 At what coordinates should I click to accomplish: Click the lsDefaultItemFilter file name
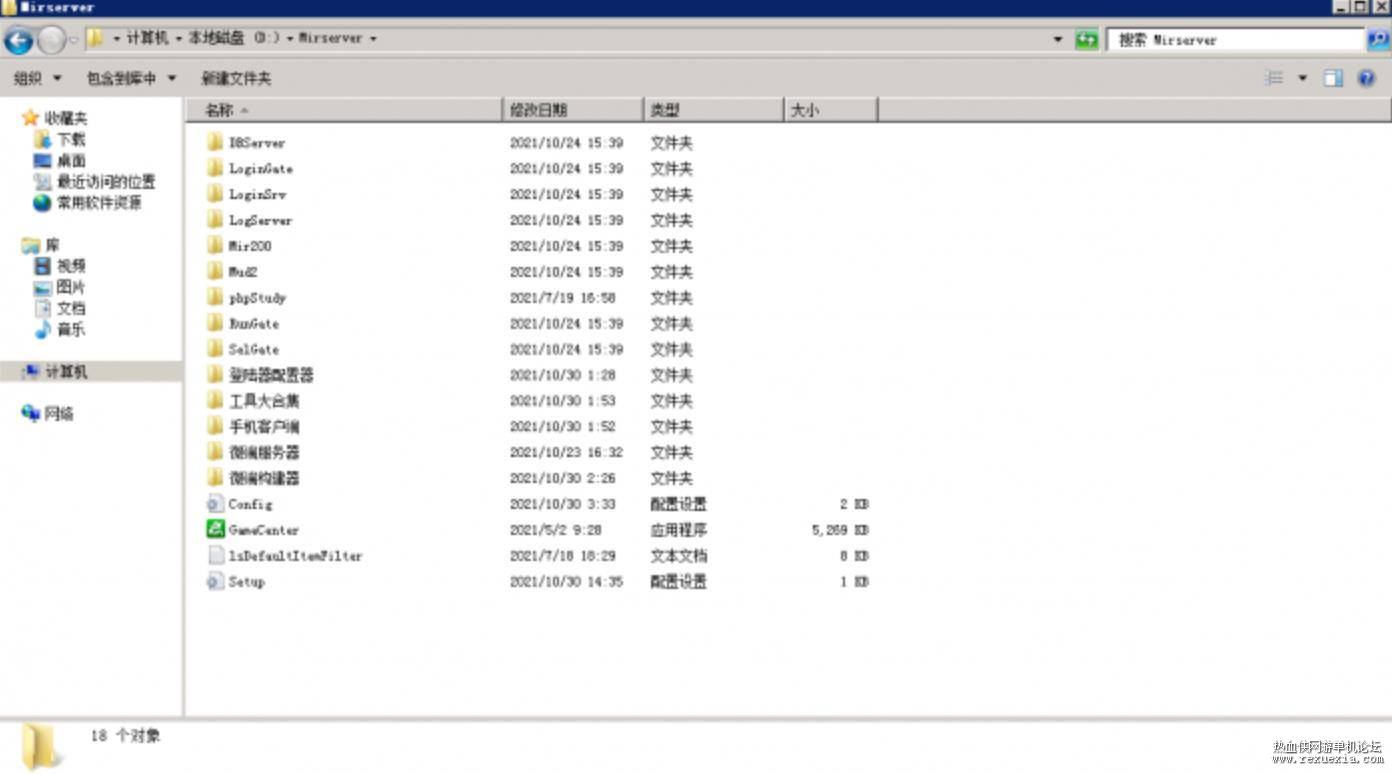pos(295,556)
